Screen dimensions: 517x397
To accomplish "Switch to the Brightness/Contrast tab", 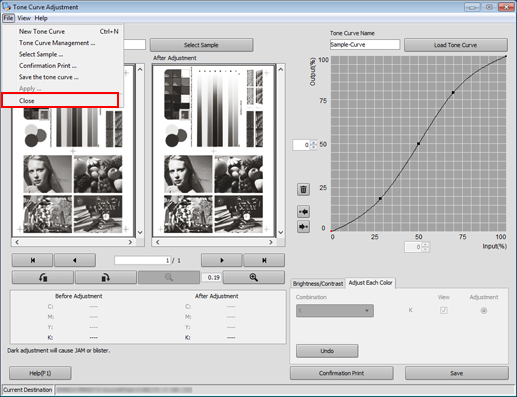I will coord(318,284).
